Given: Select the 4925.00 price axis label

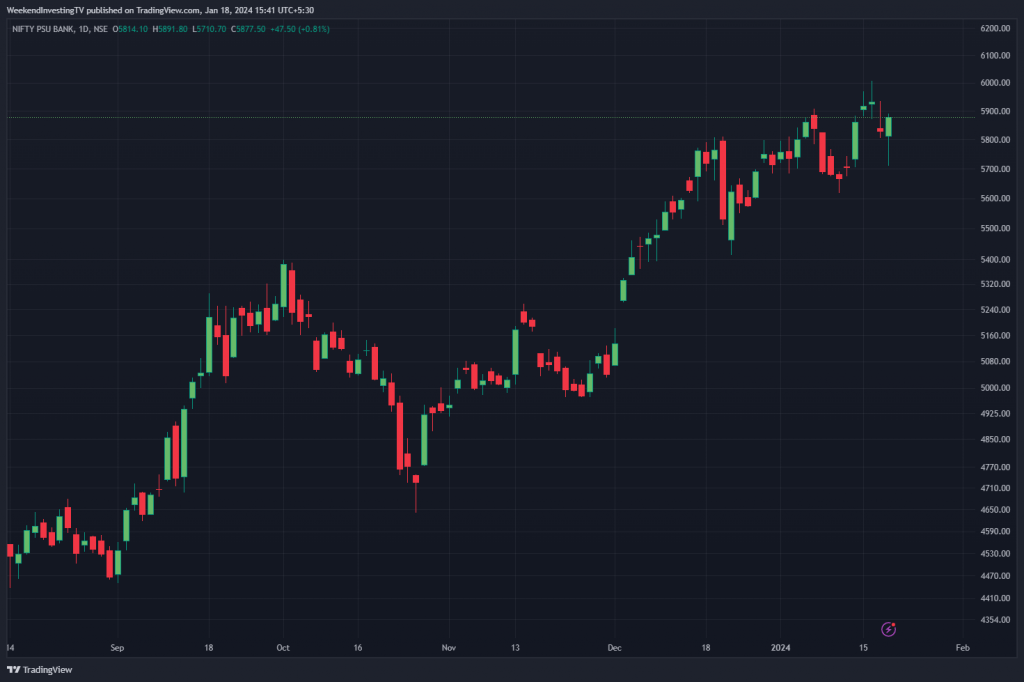Looking at the screenshot, I should pos(995,414).
